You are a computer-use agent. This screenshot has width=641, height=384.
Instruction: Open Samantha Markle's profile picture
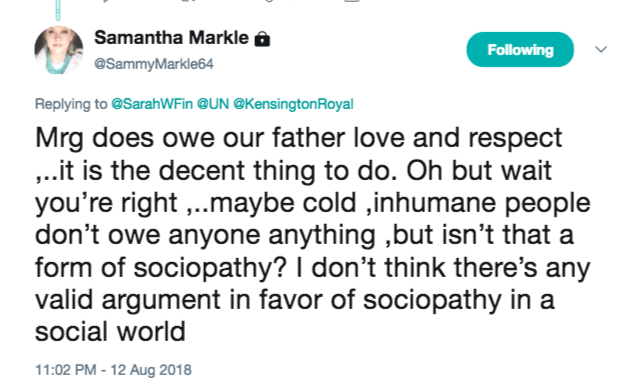(58, 50)
